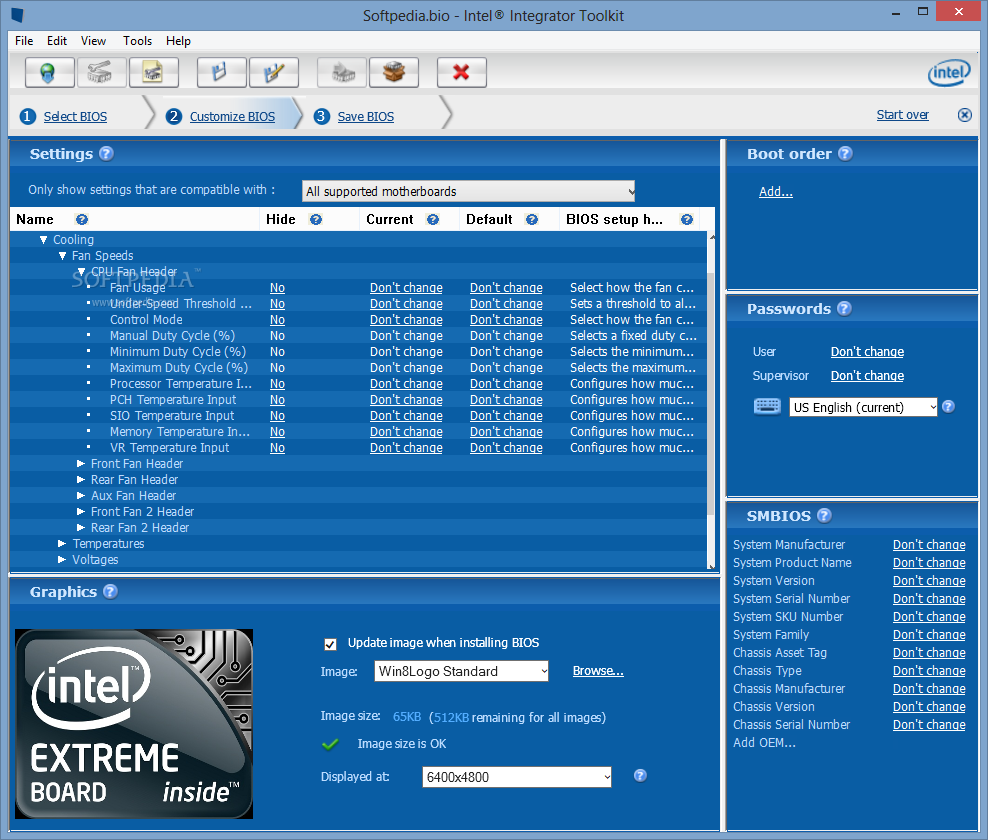Open the File menu
The width and height of the screenshot is (988, 840).
coord(24,41)
